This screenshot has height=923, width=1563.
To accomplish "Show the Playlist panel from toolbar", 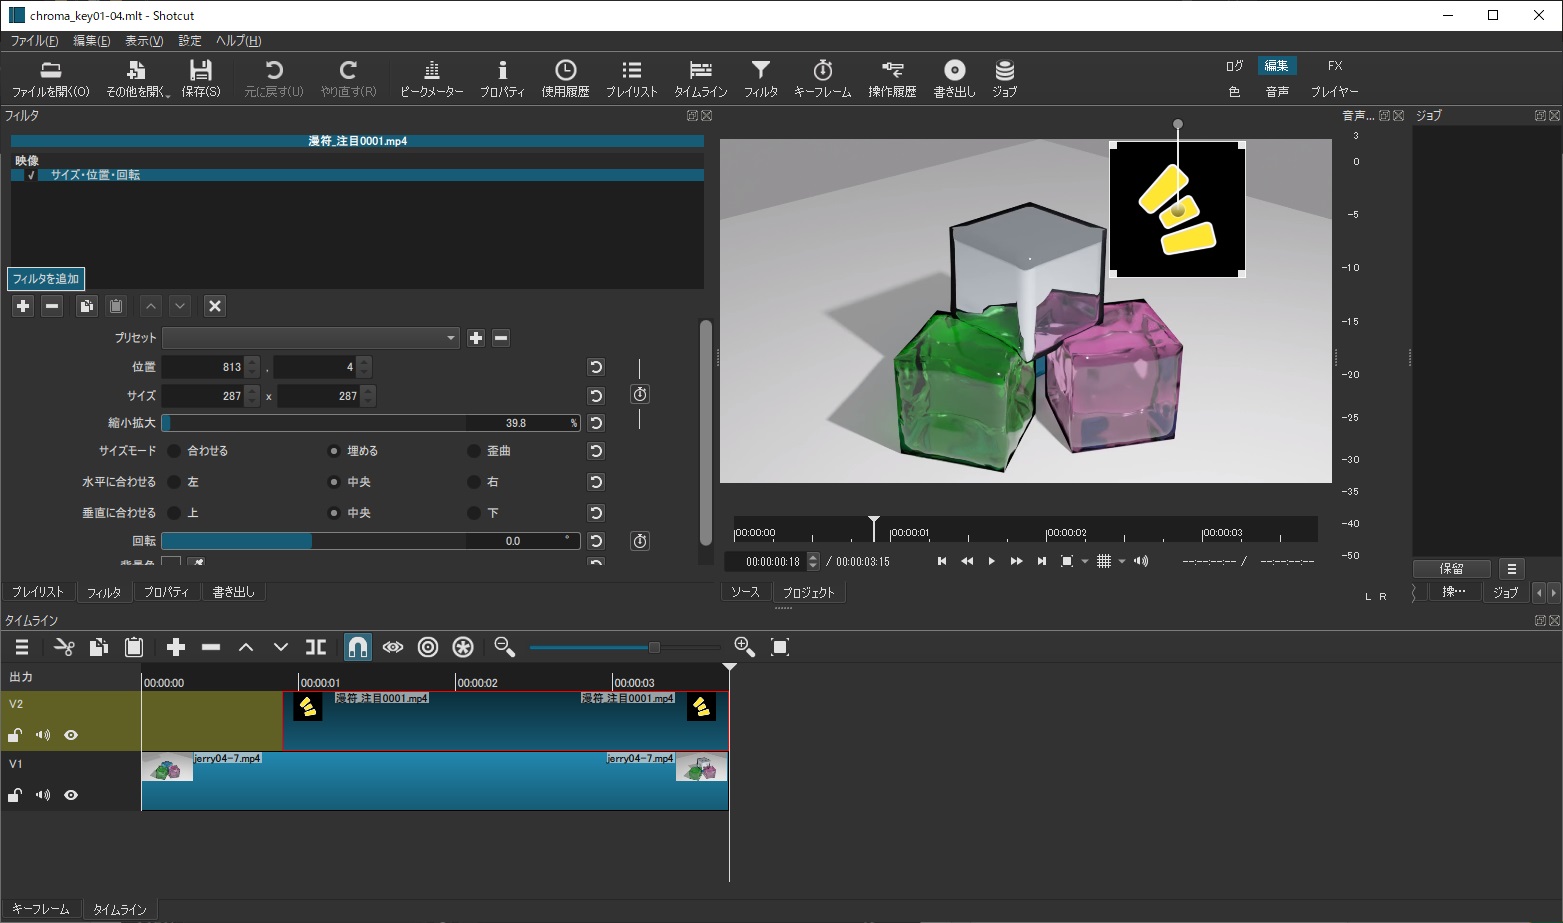I will [631, 79].
